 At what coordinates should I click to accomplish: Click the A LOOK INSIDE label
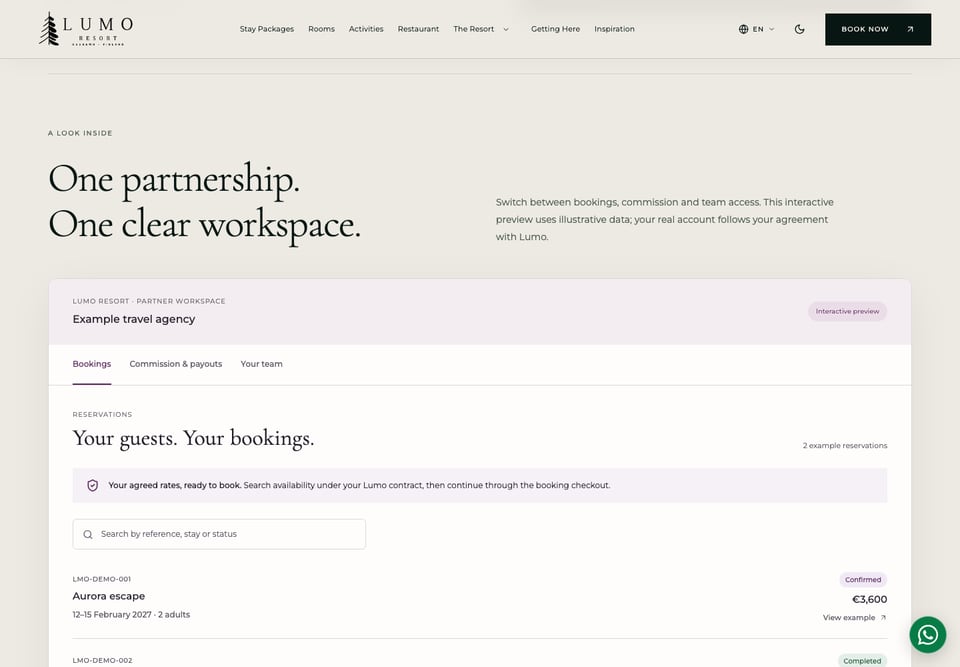[80, 133]
